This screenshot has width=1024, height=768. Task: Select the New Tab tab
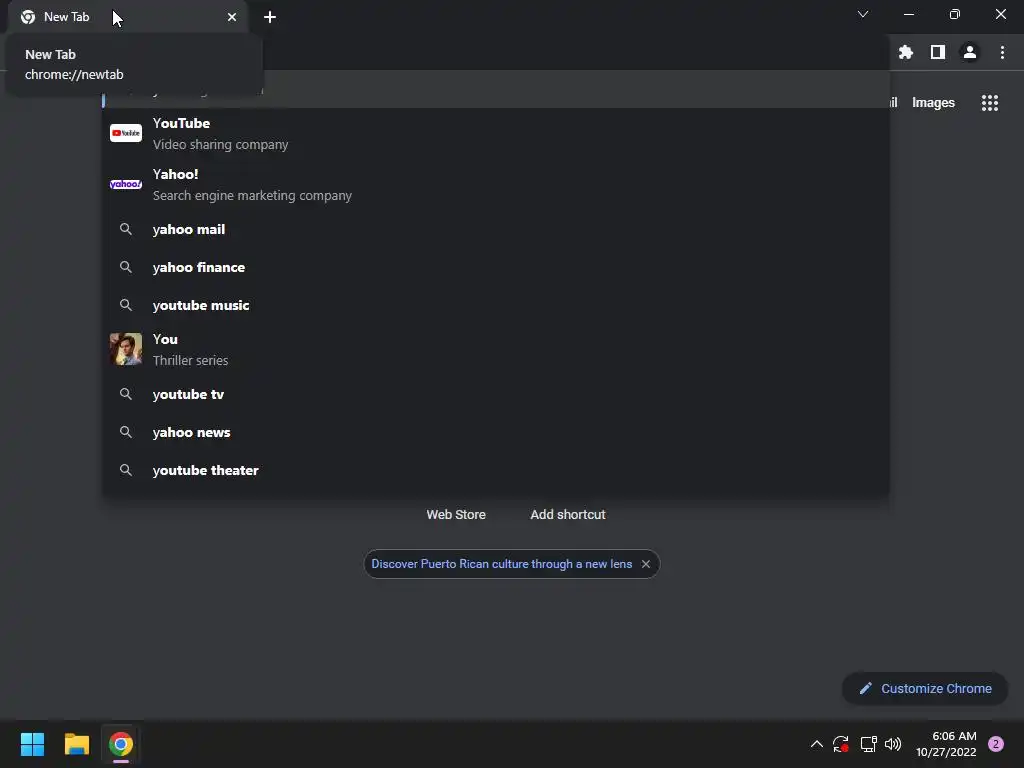tap(128, 17)
